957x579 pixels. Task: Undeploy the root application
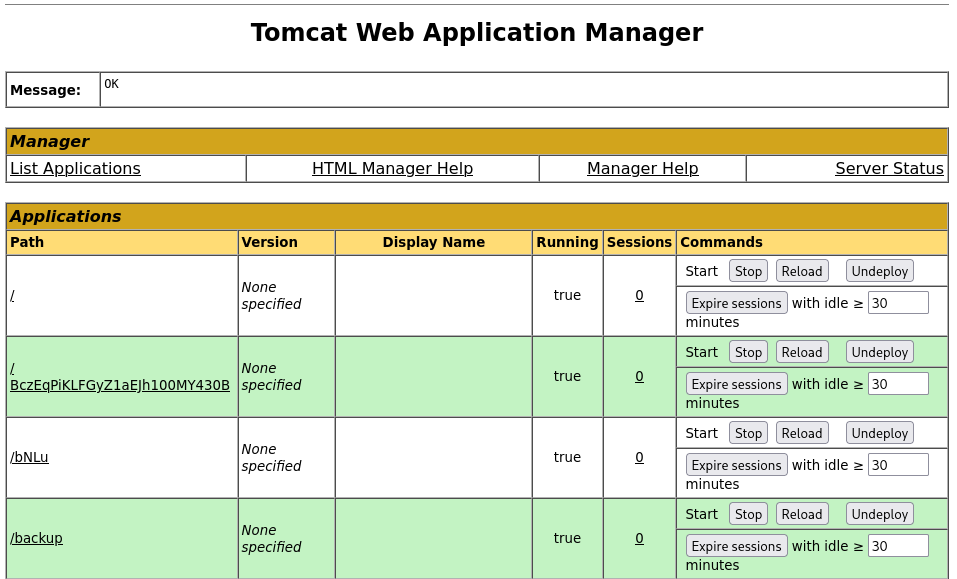(x=879, y=270)
